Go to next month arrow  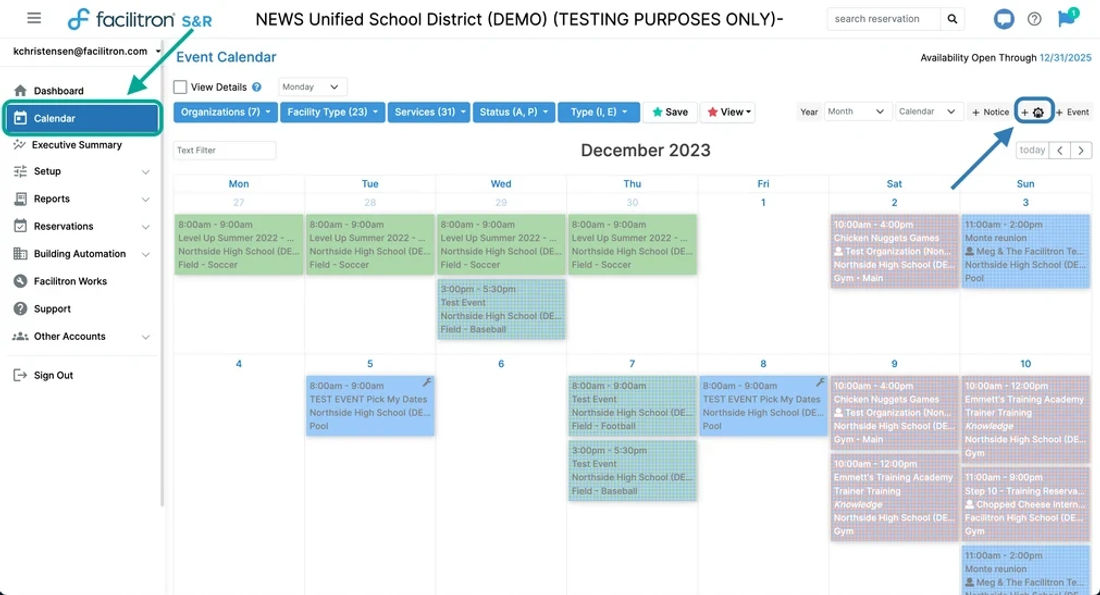1081,150
